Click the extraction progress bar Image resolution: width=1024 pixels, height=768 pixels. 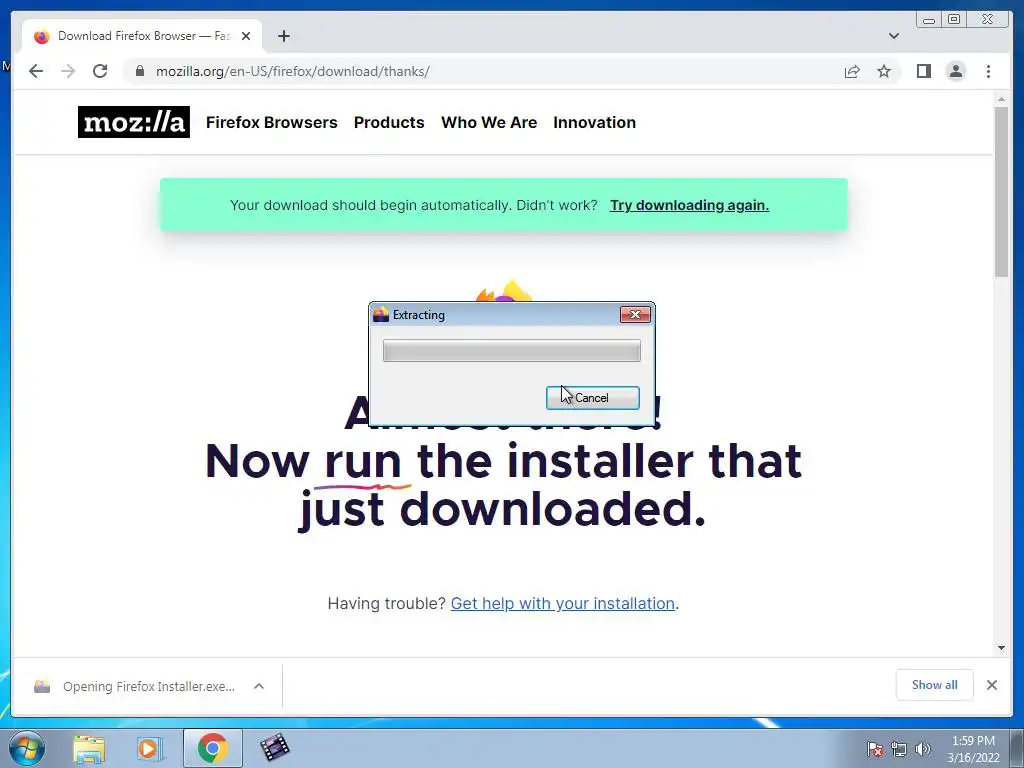coord(511,351)
